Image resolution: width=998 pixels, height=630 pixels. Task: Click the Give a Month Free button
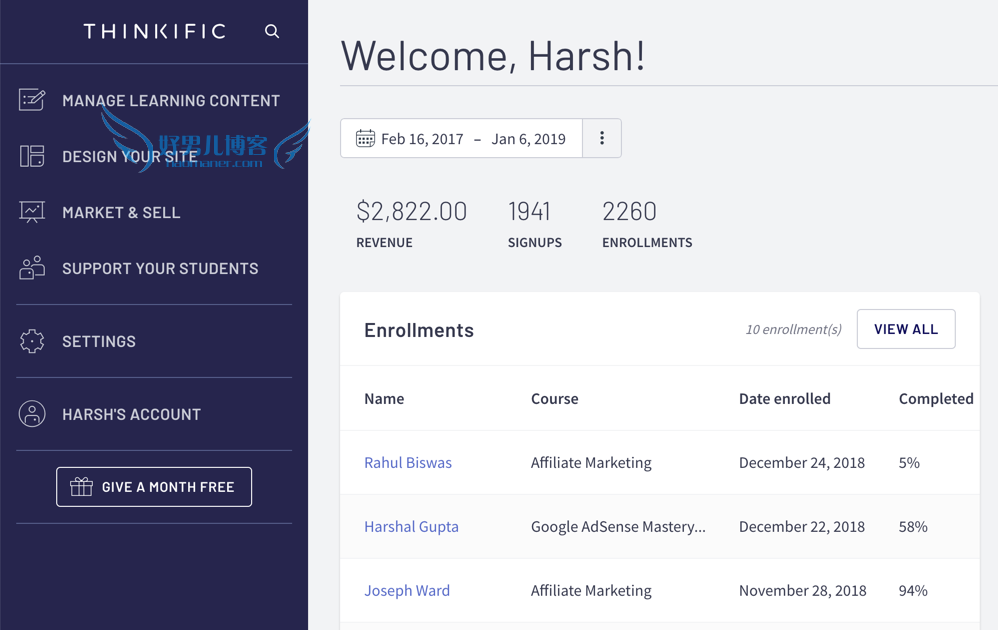154,487
